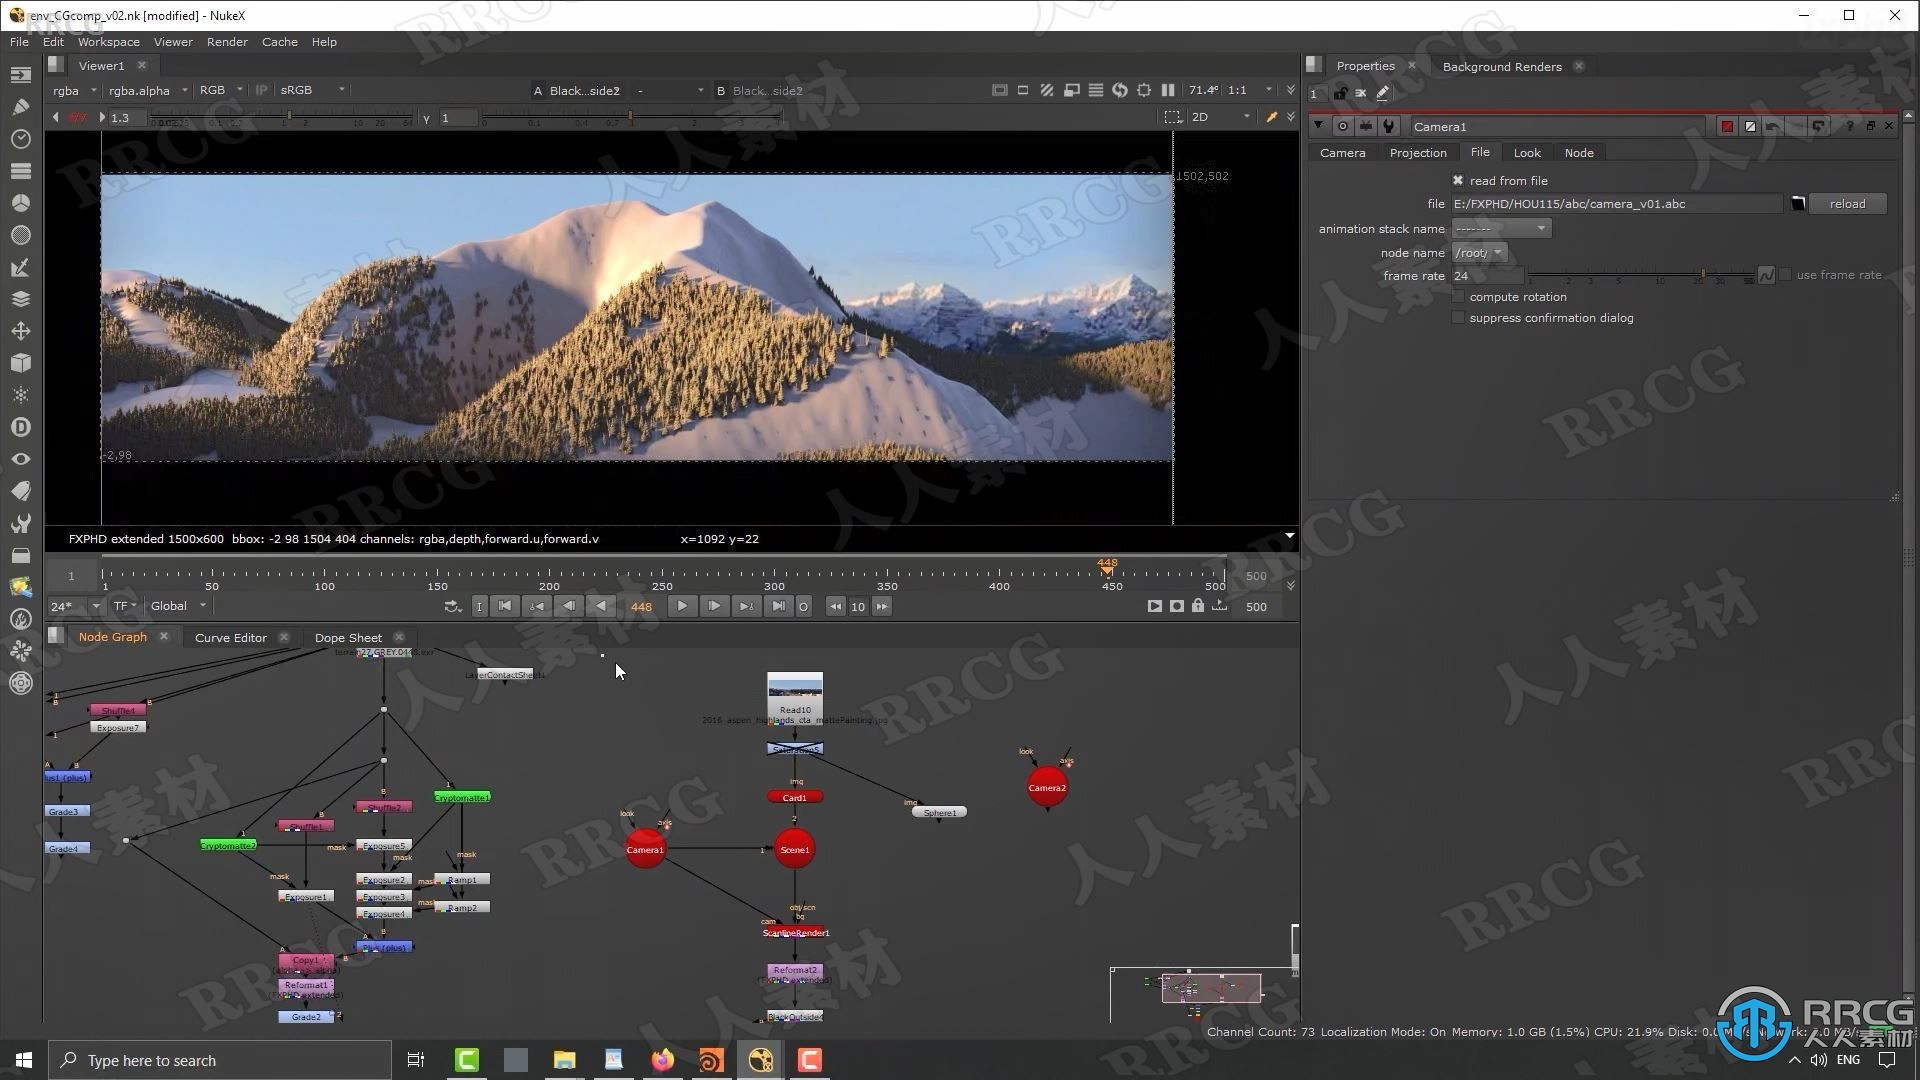Toggle 'read from file' checkbox in Camera1
The image size is (1920, 1080).
coord(1458,181)
